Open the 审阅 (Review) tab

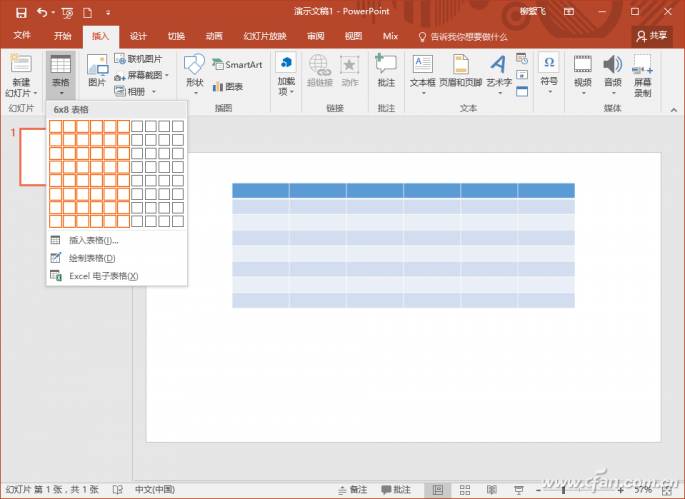tap(315, 36)
